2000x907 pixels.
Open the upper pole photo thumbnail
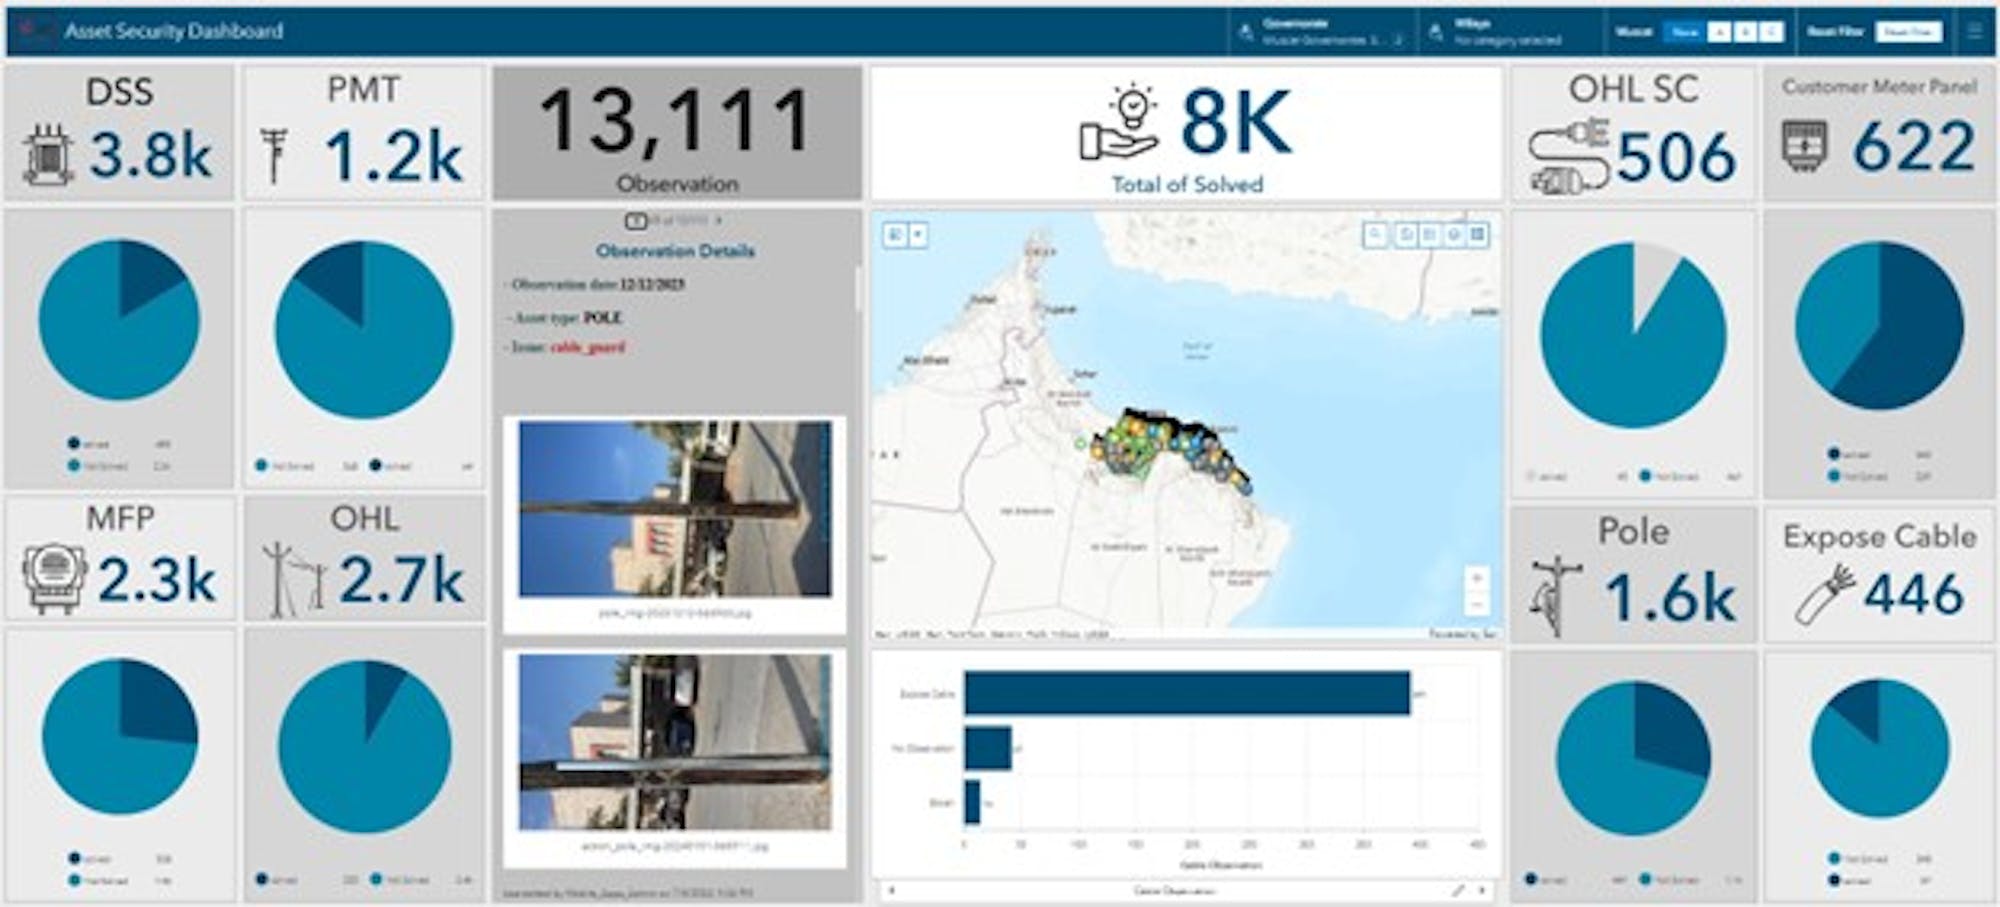pyautogui.click(x=675, y=509)
